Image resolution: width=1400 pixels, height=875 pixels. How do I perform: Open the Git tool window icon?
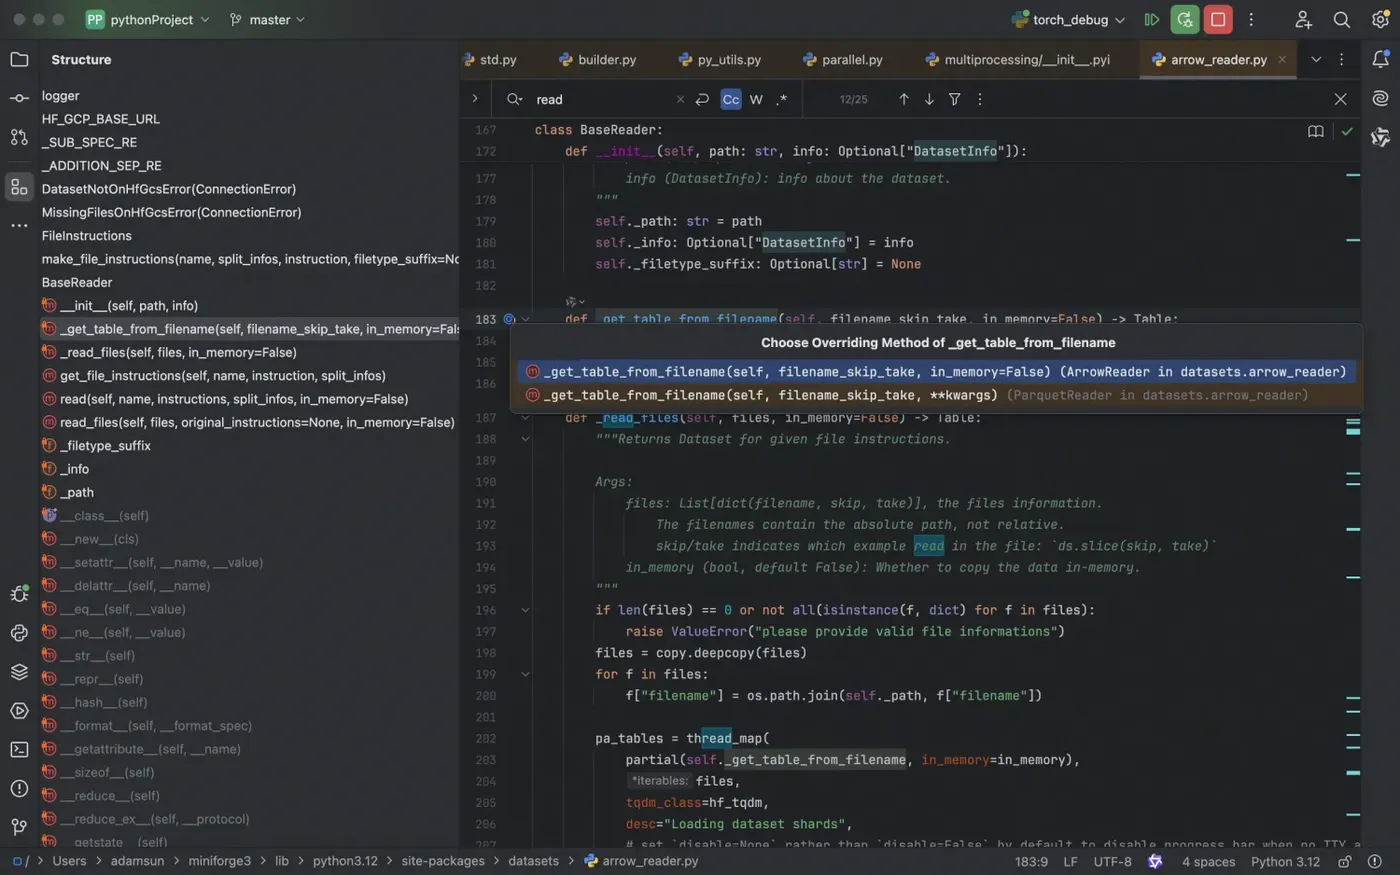tap(19, 827)
